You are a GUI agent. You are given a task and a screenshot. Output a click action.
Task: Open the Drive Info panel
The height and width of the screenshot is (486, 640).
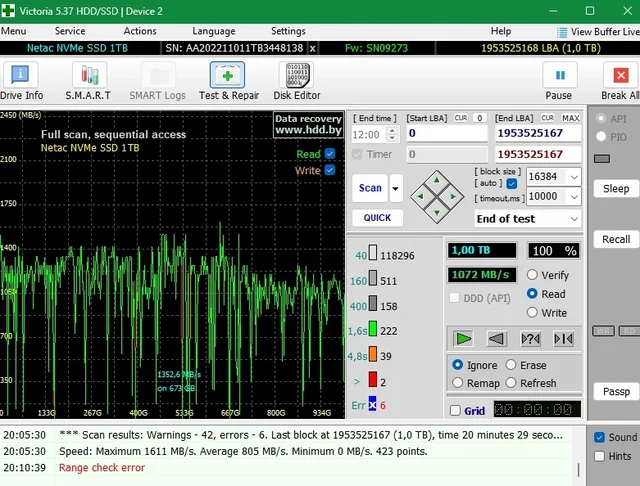pyautogui.click(x=21, y=80)
